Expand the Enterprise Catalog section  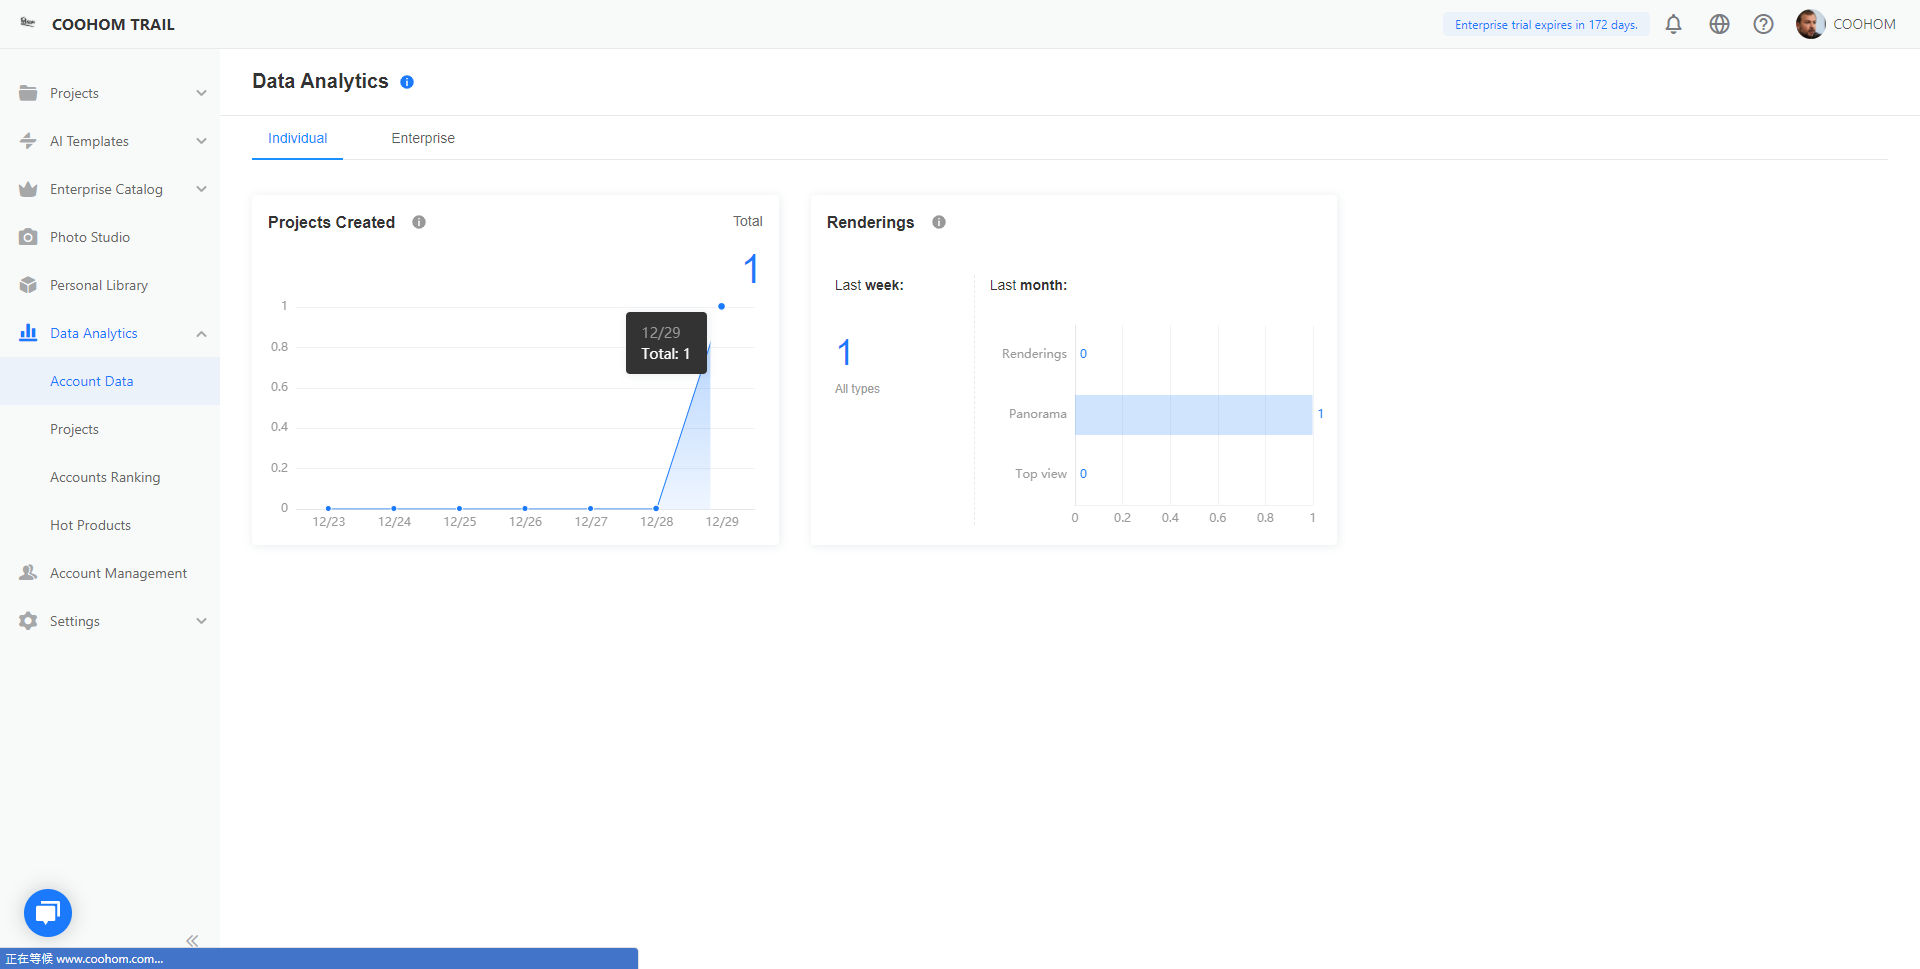click(x=201, y=189)
